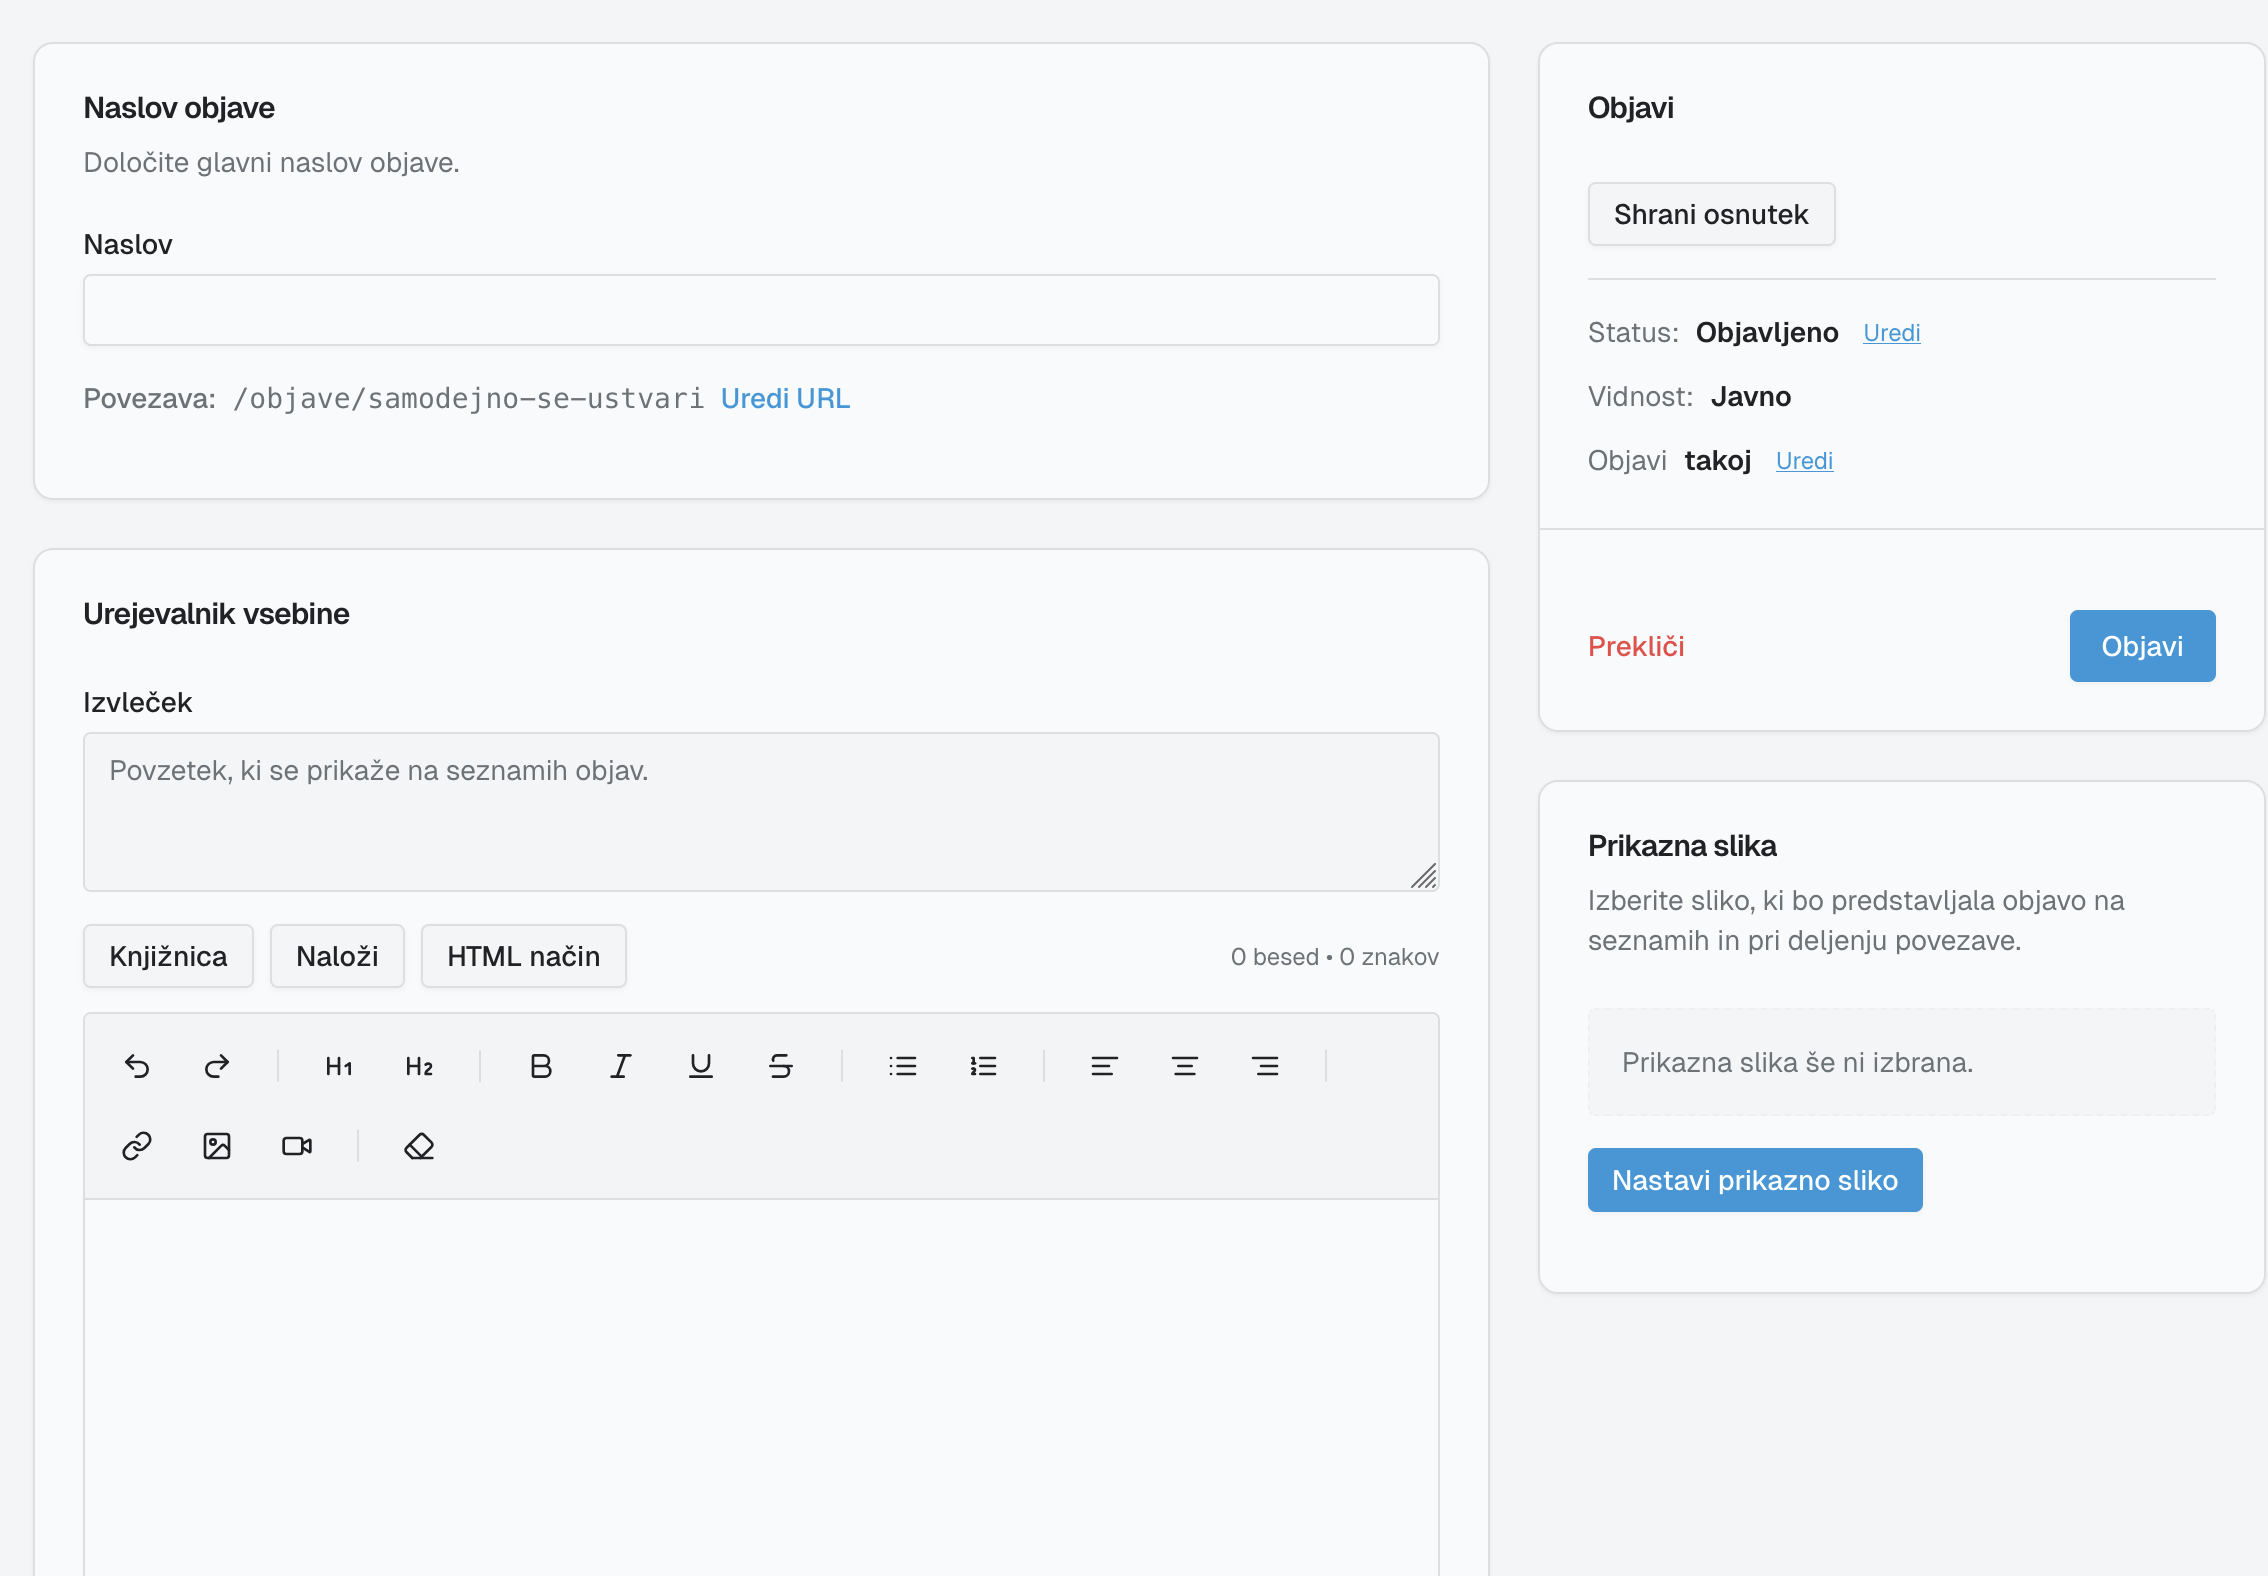Click the redo arrow icon
Image resolution: width=2268 pixels, height=1576 pixels.
coord(217,1066)
